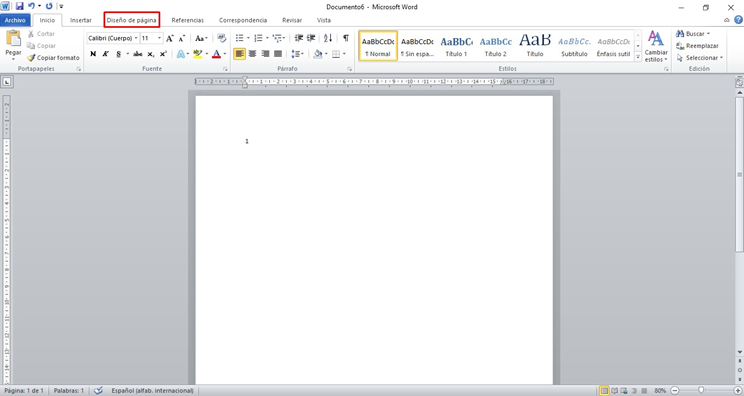Click the Redo/Repeat icon
744x396 pixels.
[x=49, y=6]
